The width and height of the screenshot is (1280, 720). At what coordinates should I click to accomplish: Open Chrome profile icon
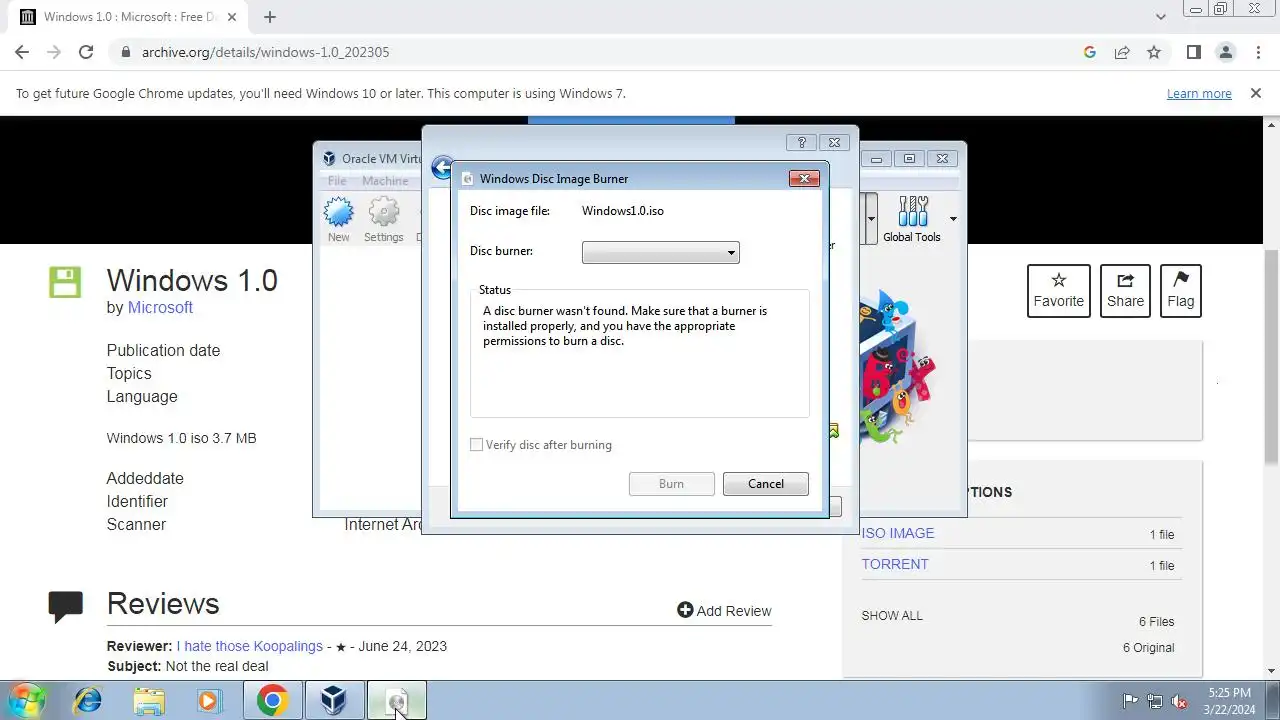(x=1226, y=52)
